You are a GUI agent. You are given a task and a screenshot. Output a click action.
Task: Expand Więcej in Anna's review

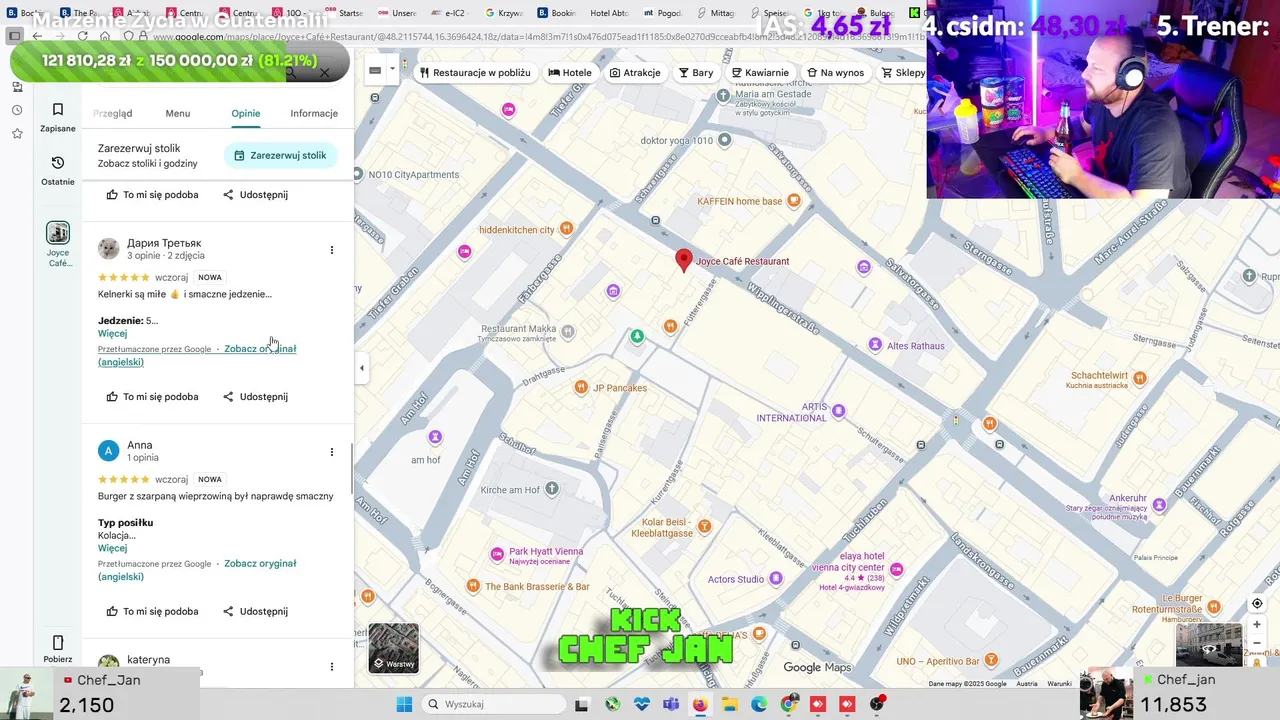coord(112,549)
